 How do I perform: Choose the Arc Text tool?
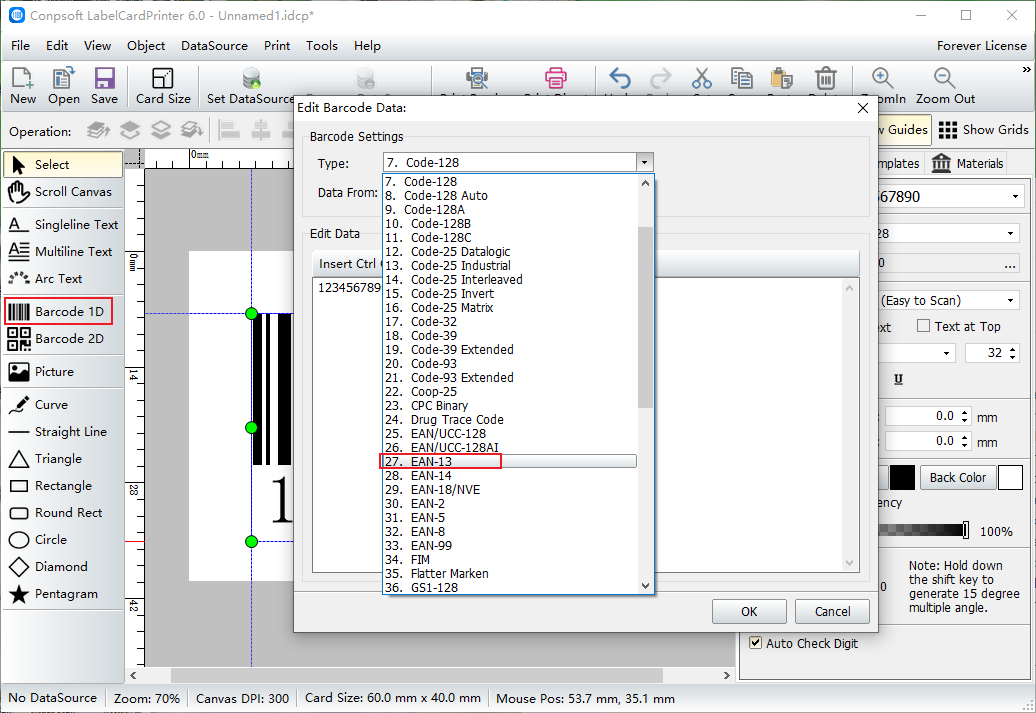click(63, 279)
